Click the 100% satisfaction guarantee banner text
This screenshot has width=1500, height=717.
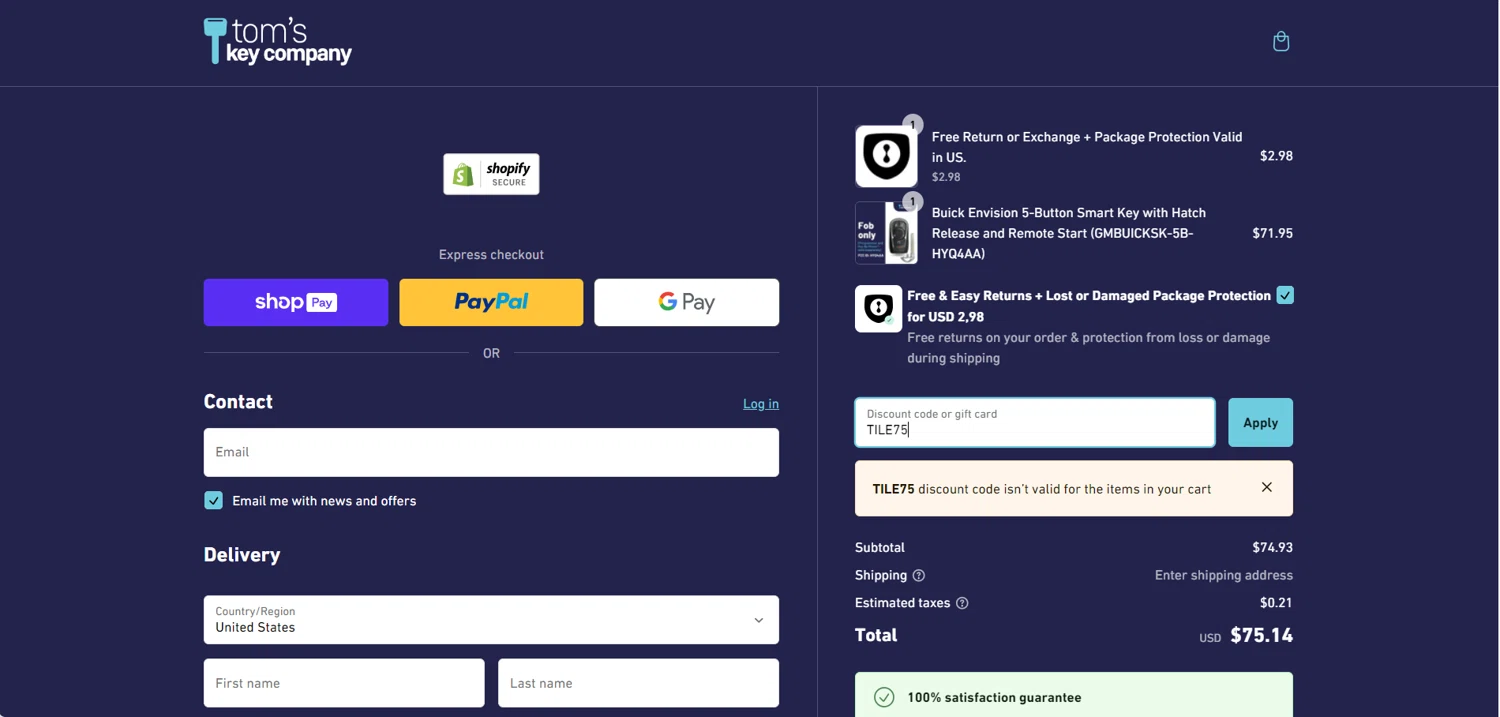pyautogui.click(x=994, y=698)
